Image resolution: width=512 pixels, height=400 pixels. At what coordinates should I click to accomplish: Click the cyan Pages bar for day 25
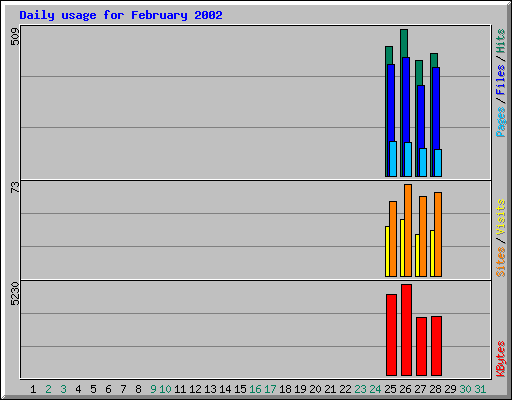tap(393, 159)
